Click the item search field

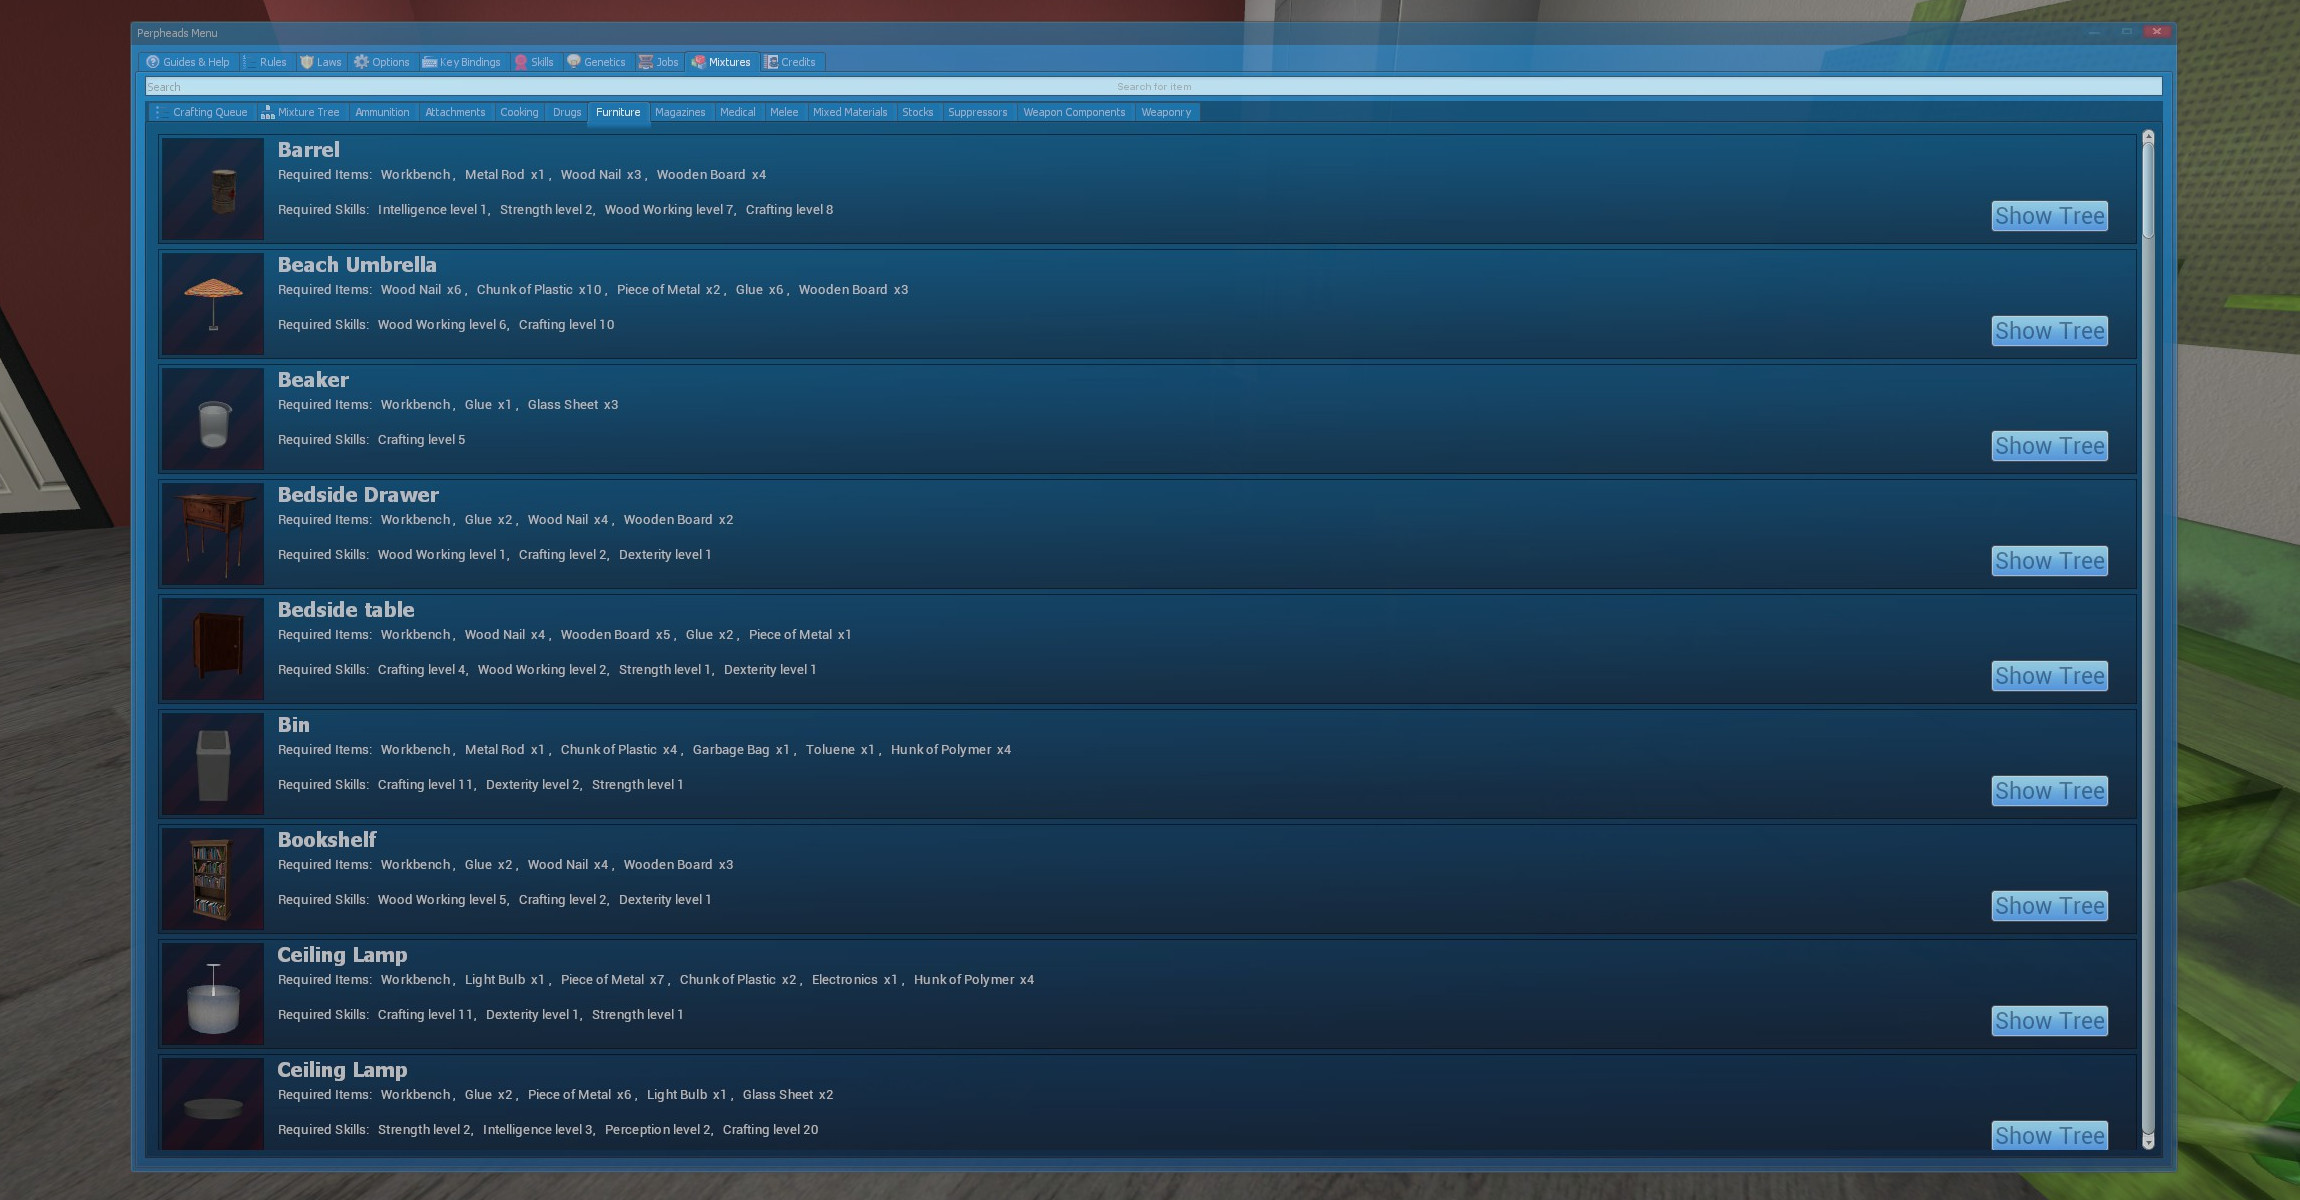coord(1153,87)
